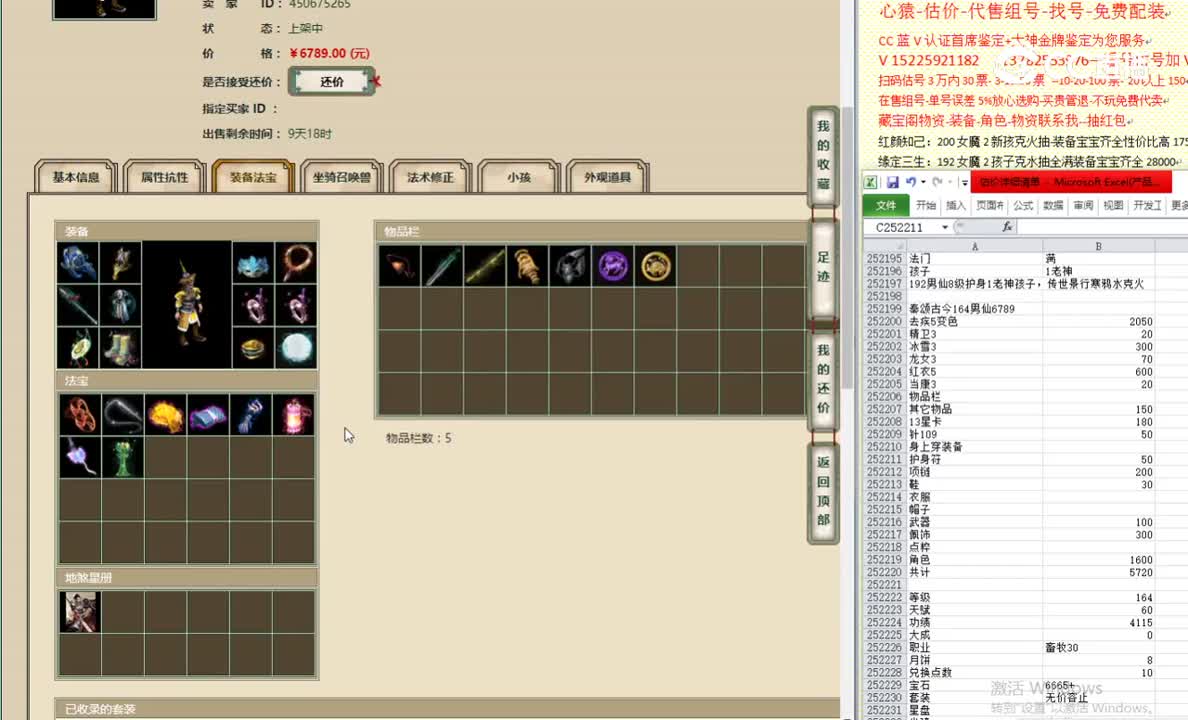This screenshot has width=1188, height=720.
Task: Select the silver whip magic treasure icon
Action: pos(123,415)
